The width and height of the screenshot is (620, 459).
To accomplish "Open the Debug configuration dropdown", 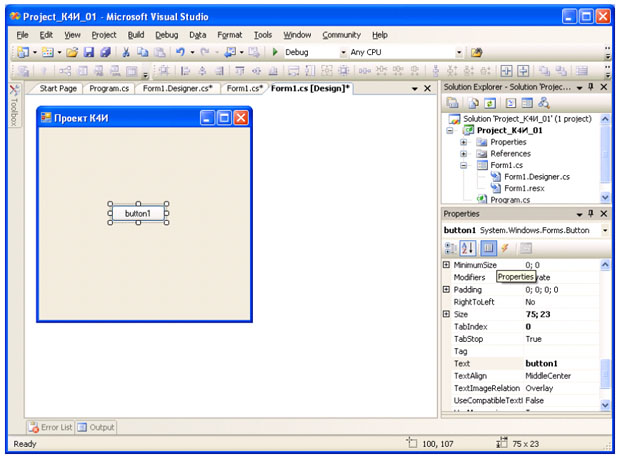I will [343, 52].
